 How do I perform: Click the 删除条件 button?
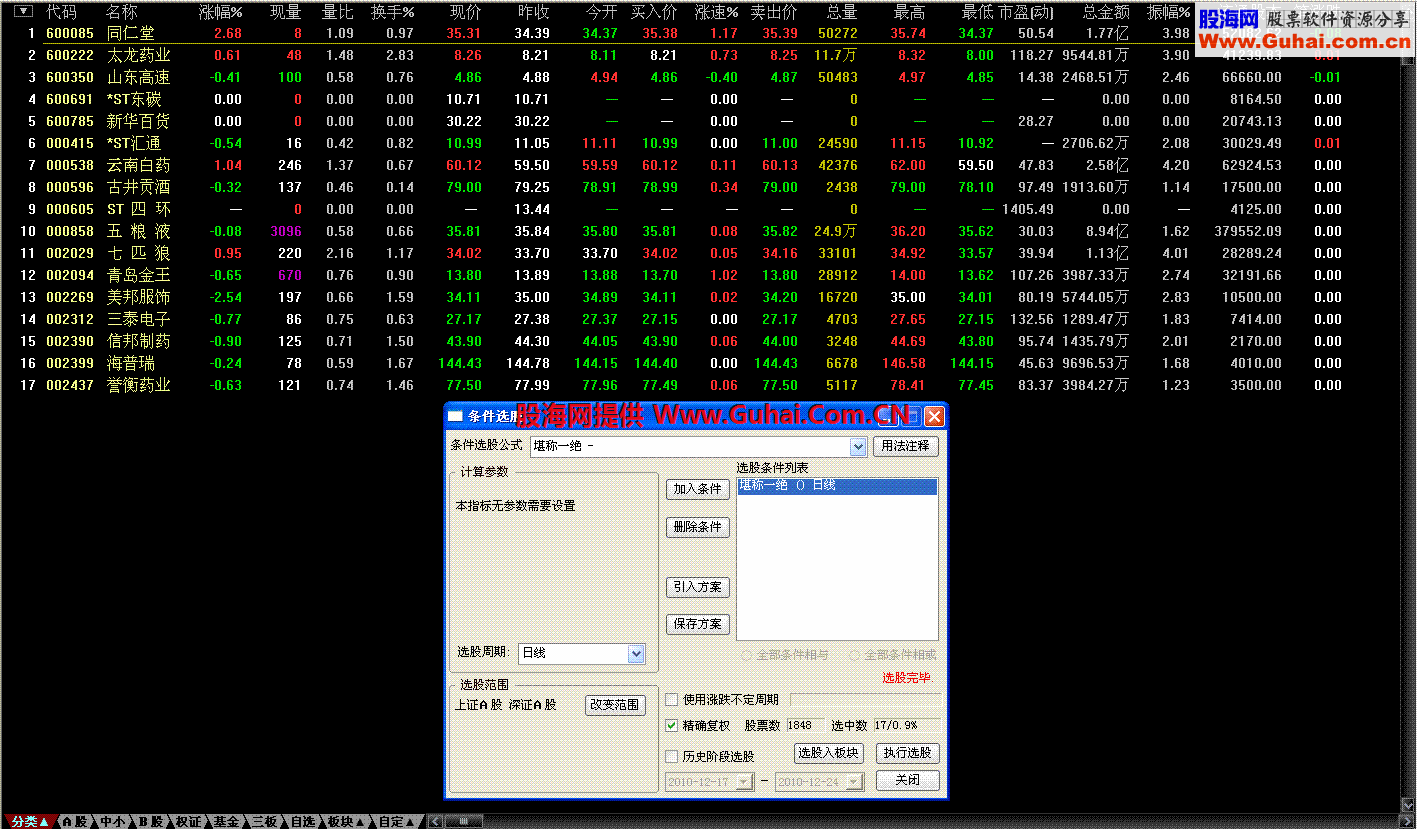coord(698,527)
